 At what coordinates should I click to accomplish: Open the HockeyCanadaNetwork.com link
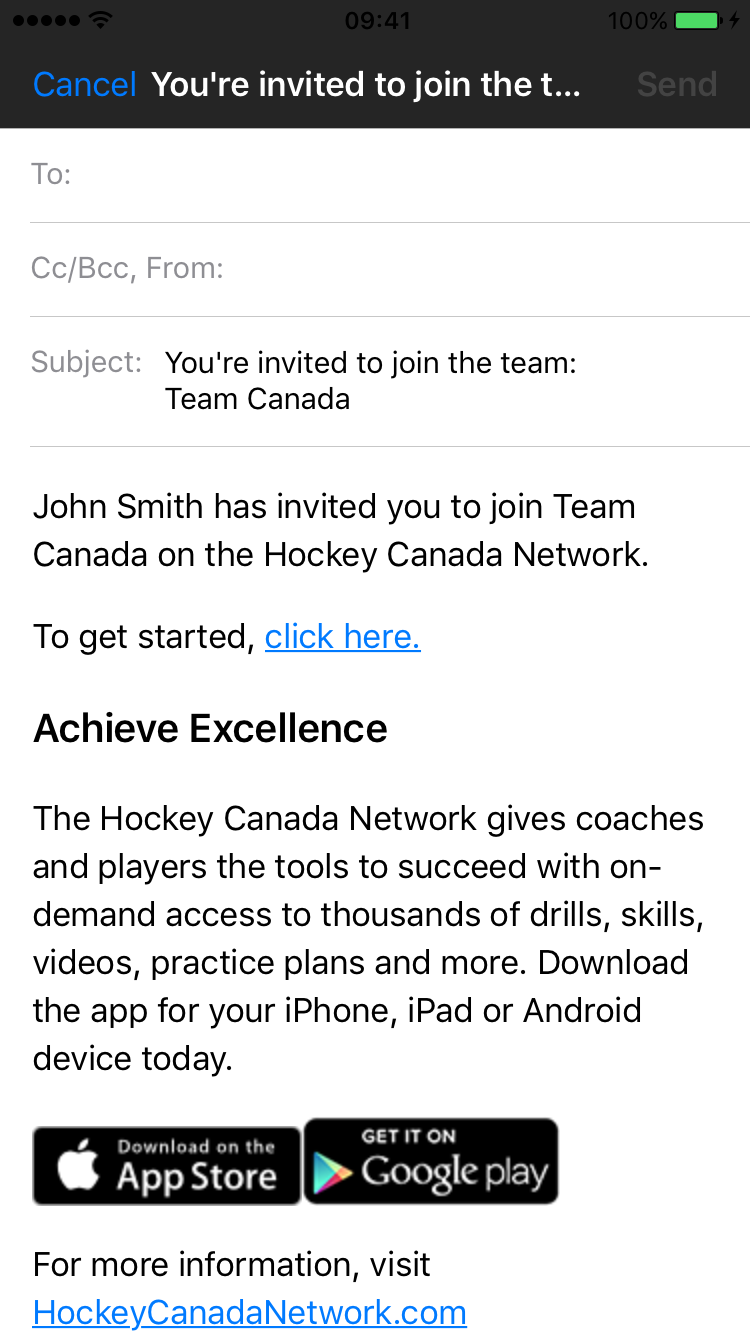(250, 1311)
